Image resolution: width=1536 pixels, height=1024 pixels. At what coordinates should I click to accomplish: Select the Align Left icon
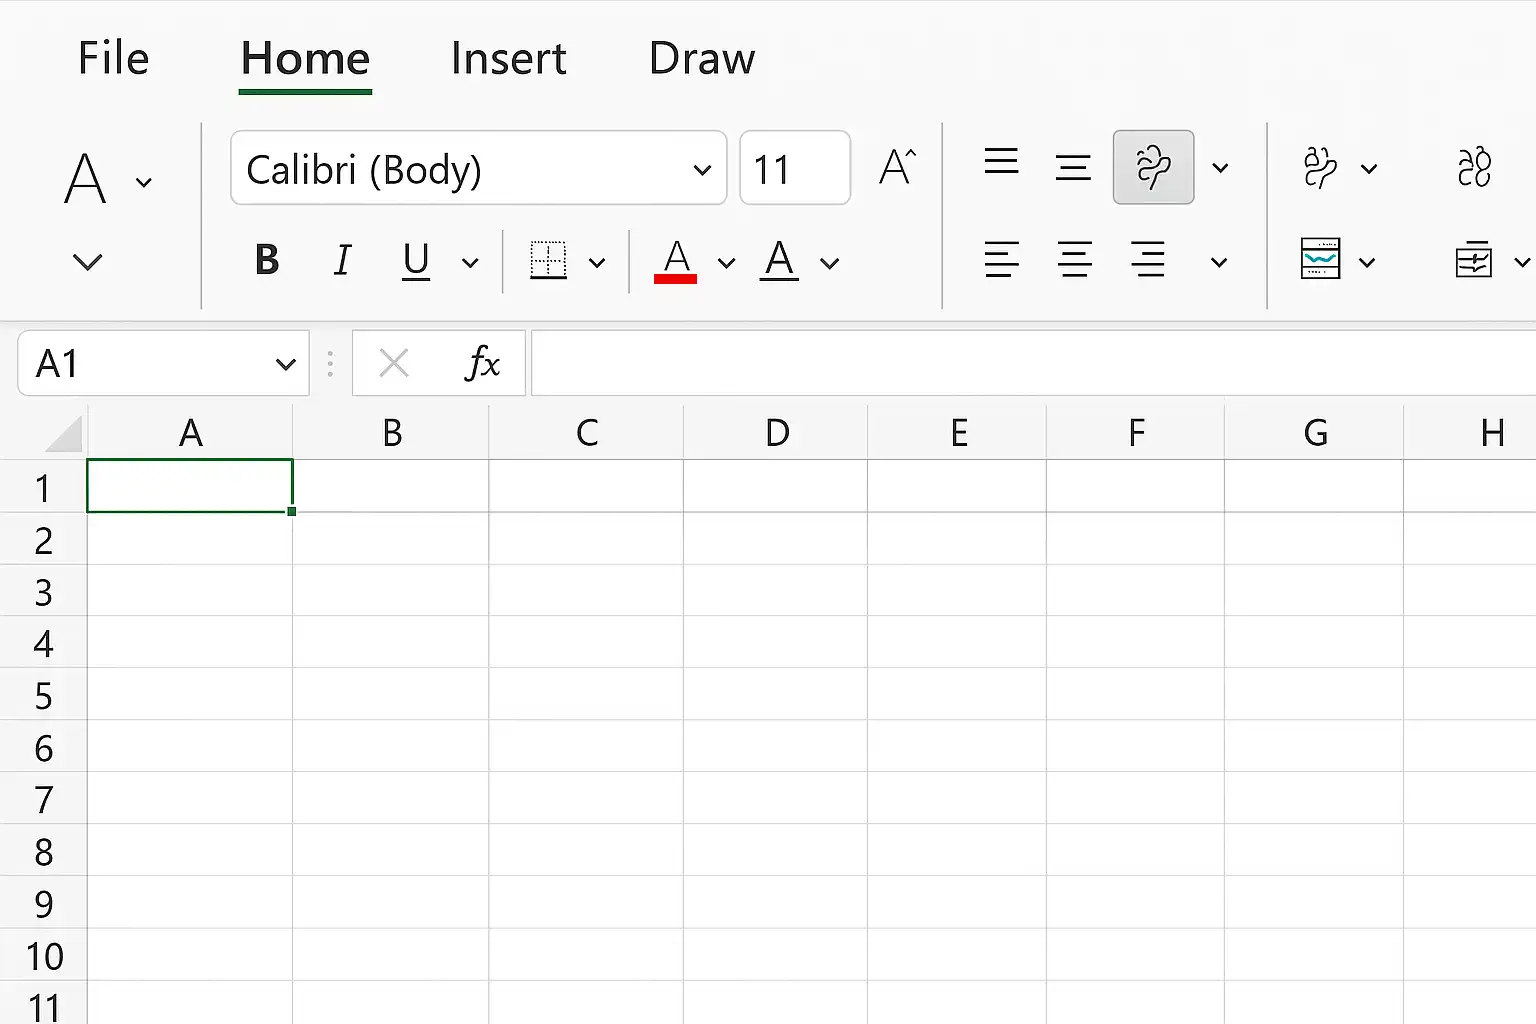(x=1001, y=260)
